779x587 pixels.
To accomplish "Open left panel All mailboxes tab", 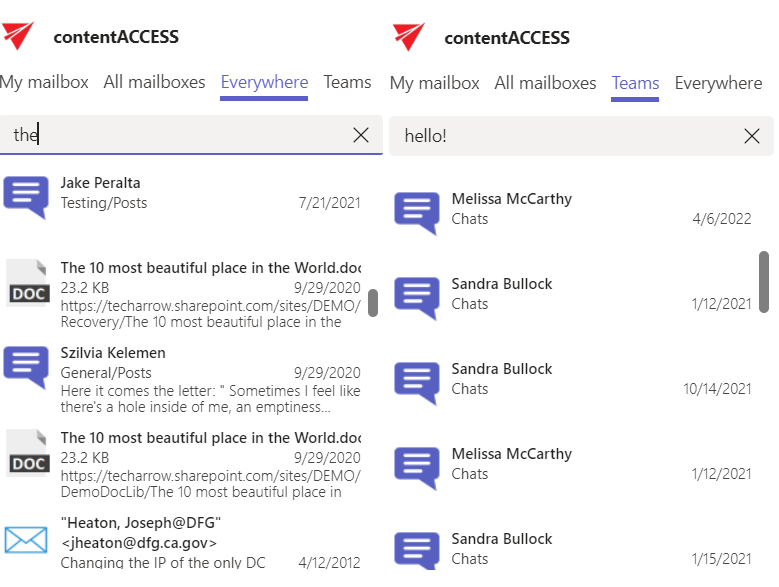I will 154,82.
